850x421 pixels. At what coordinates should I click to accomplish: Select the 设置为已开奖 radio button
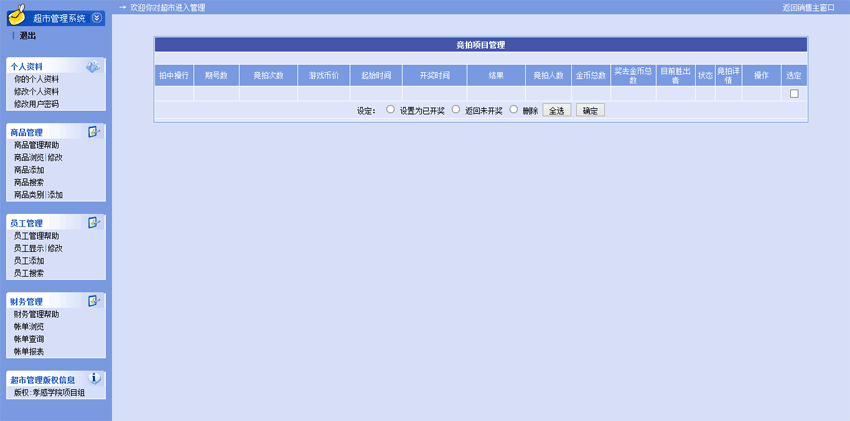(391, 110)
